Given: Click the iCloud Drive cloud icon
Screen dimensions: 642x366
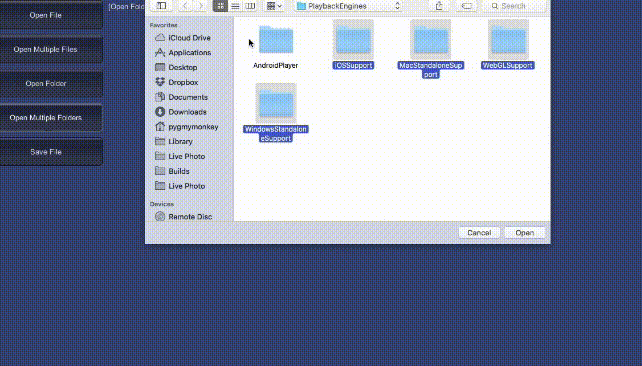Looking at the screenshot, I should pos(160,38).
